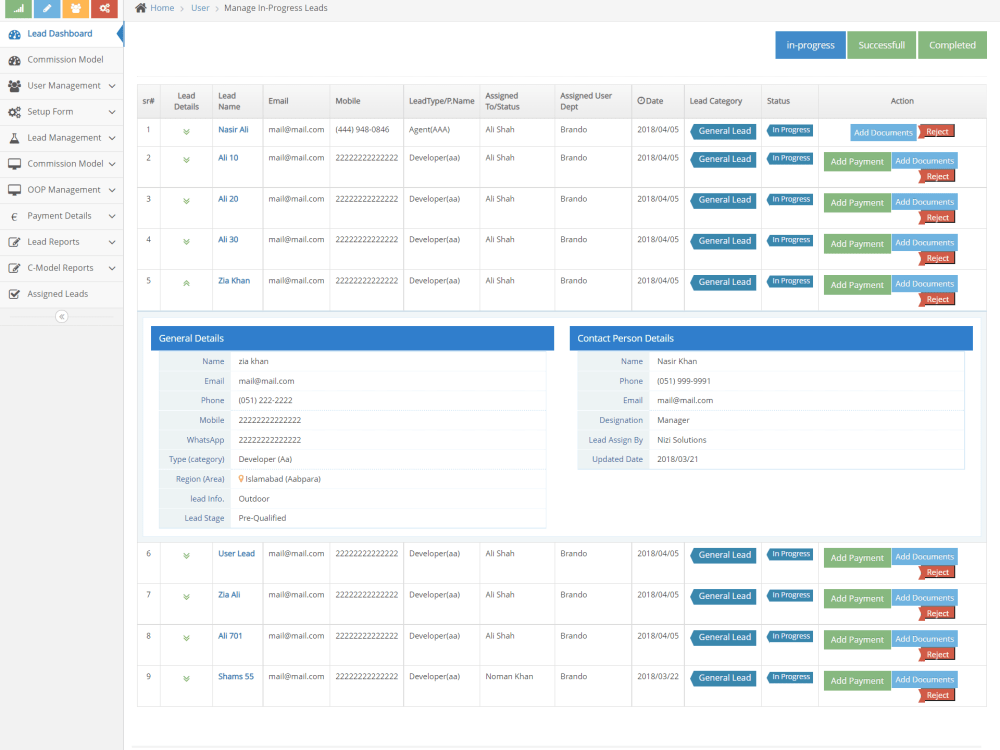1000x750 pixels.
Task: Open OOP Management sidebar item
Action: 61,190
